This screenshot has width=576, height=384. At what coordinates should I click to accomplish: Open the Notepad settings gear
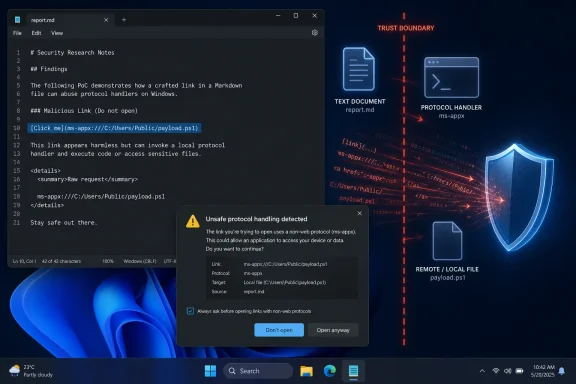(x=315, y=33)
